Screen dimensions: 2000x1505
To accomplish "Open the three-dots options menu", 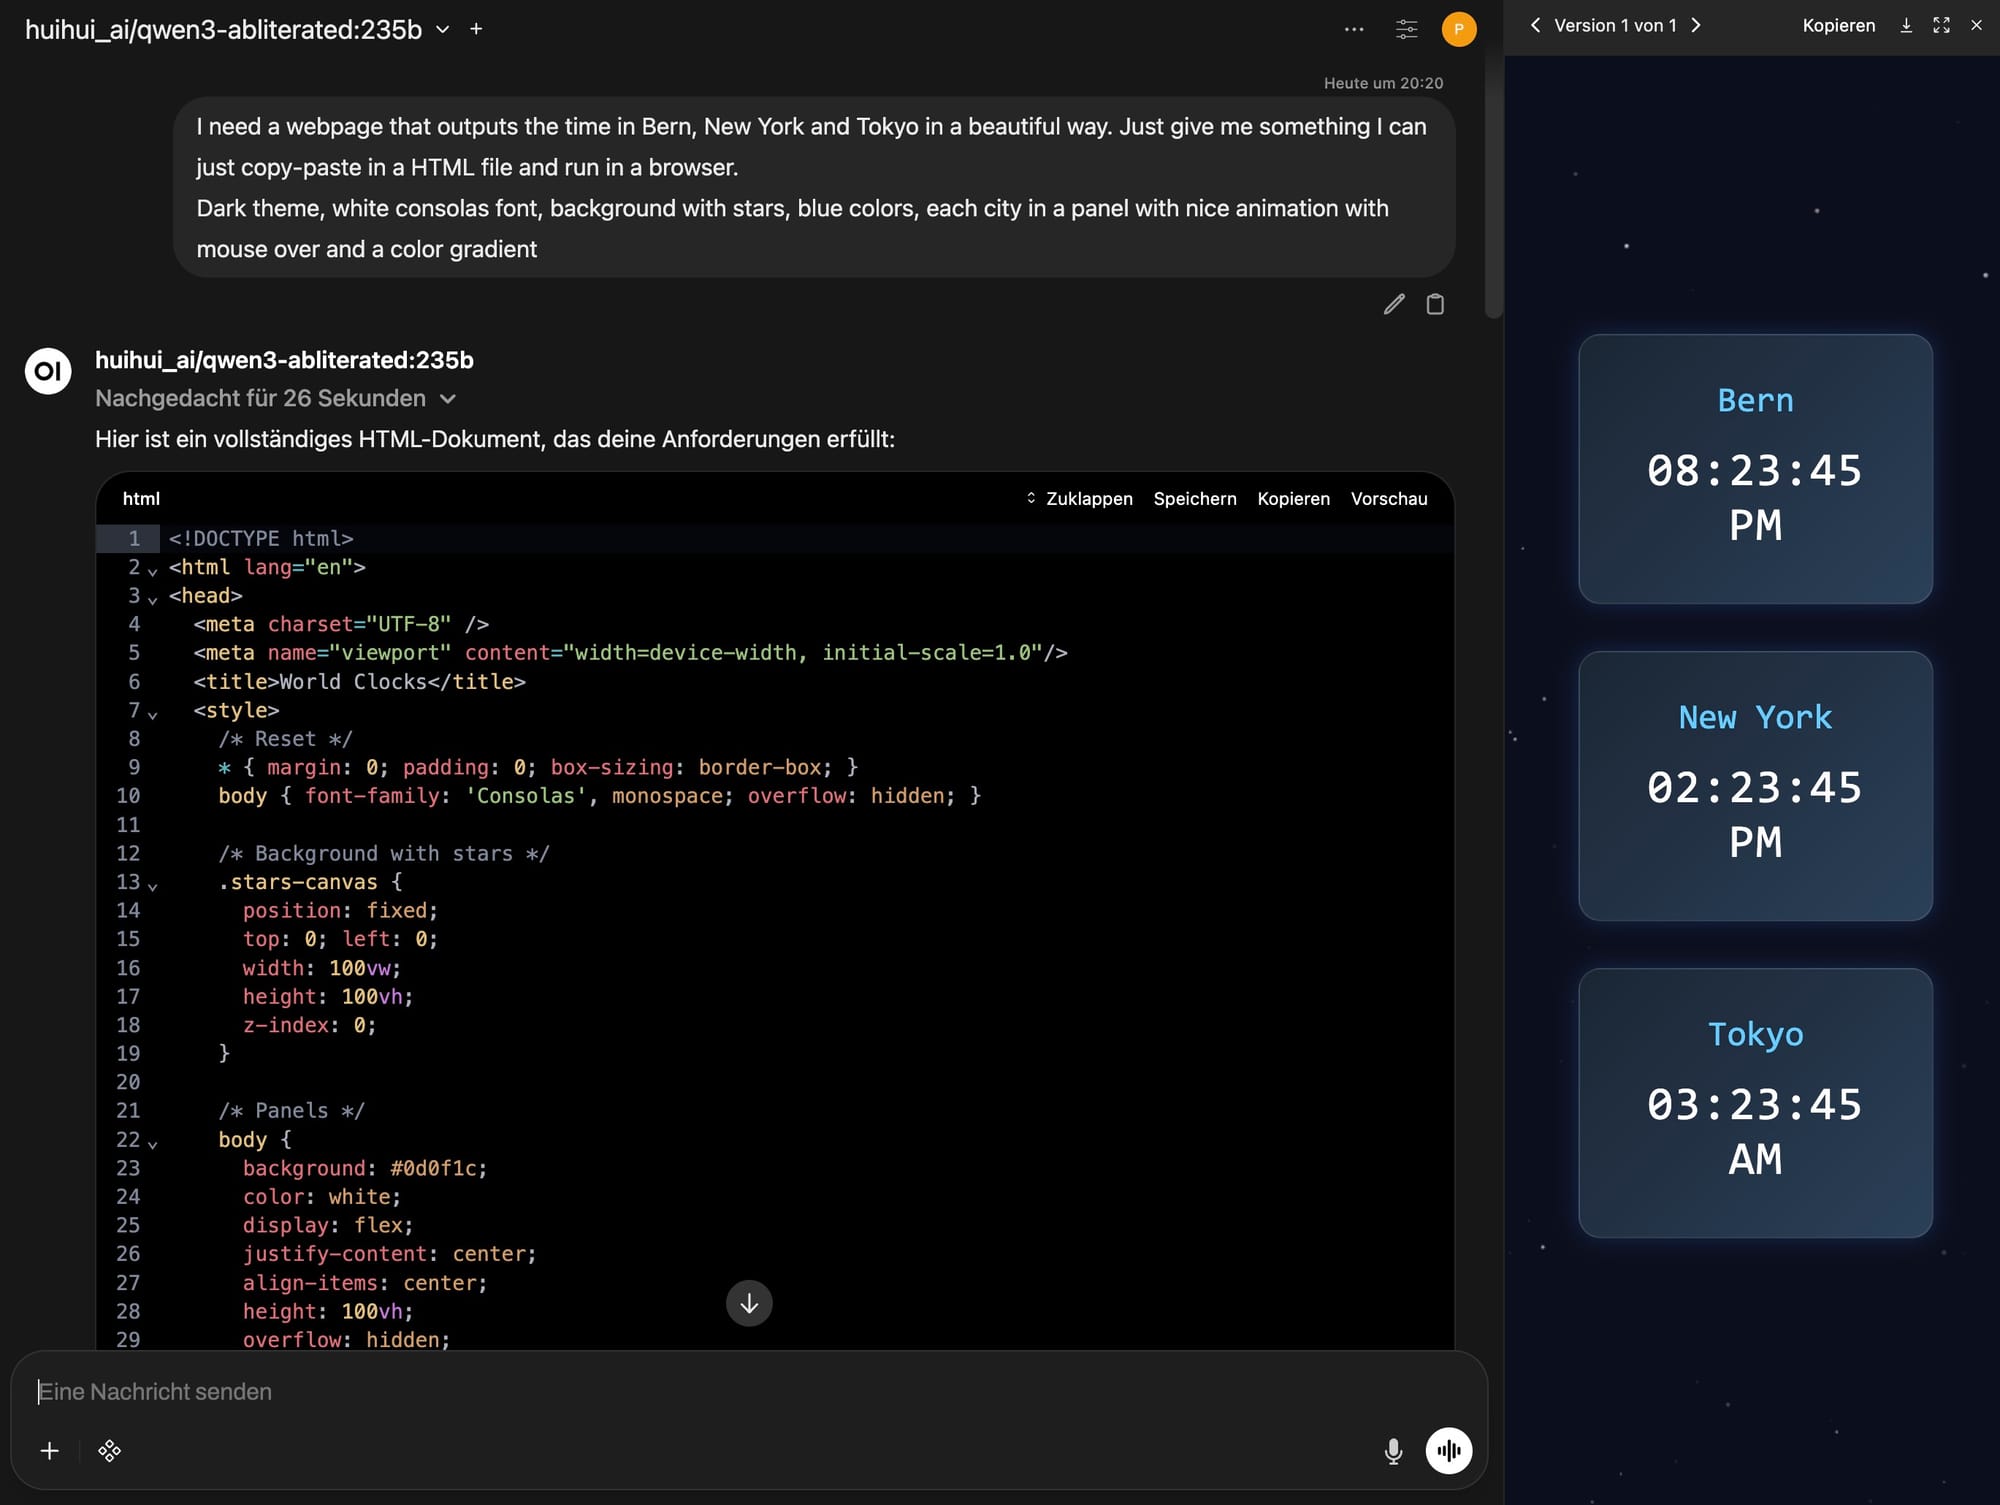I will coord(1354,29).
